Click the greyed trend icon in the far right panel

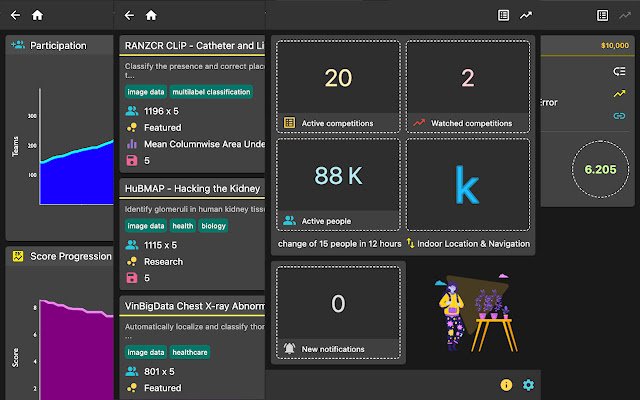[x=625, y=16]
